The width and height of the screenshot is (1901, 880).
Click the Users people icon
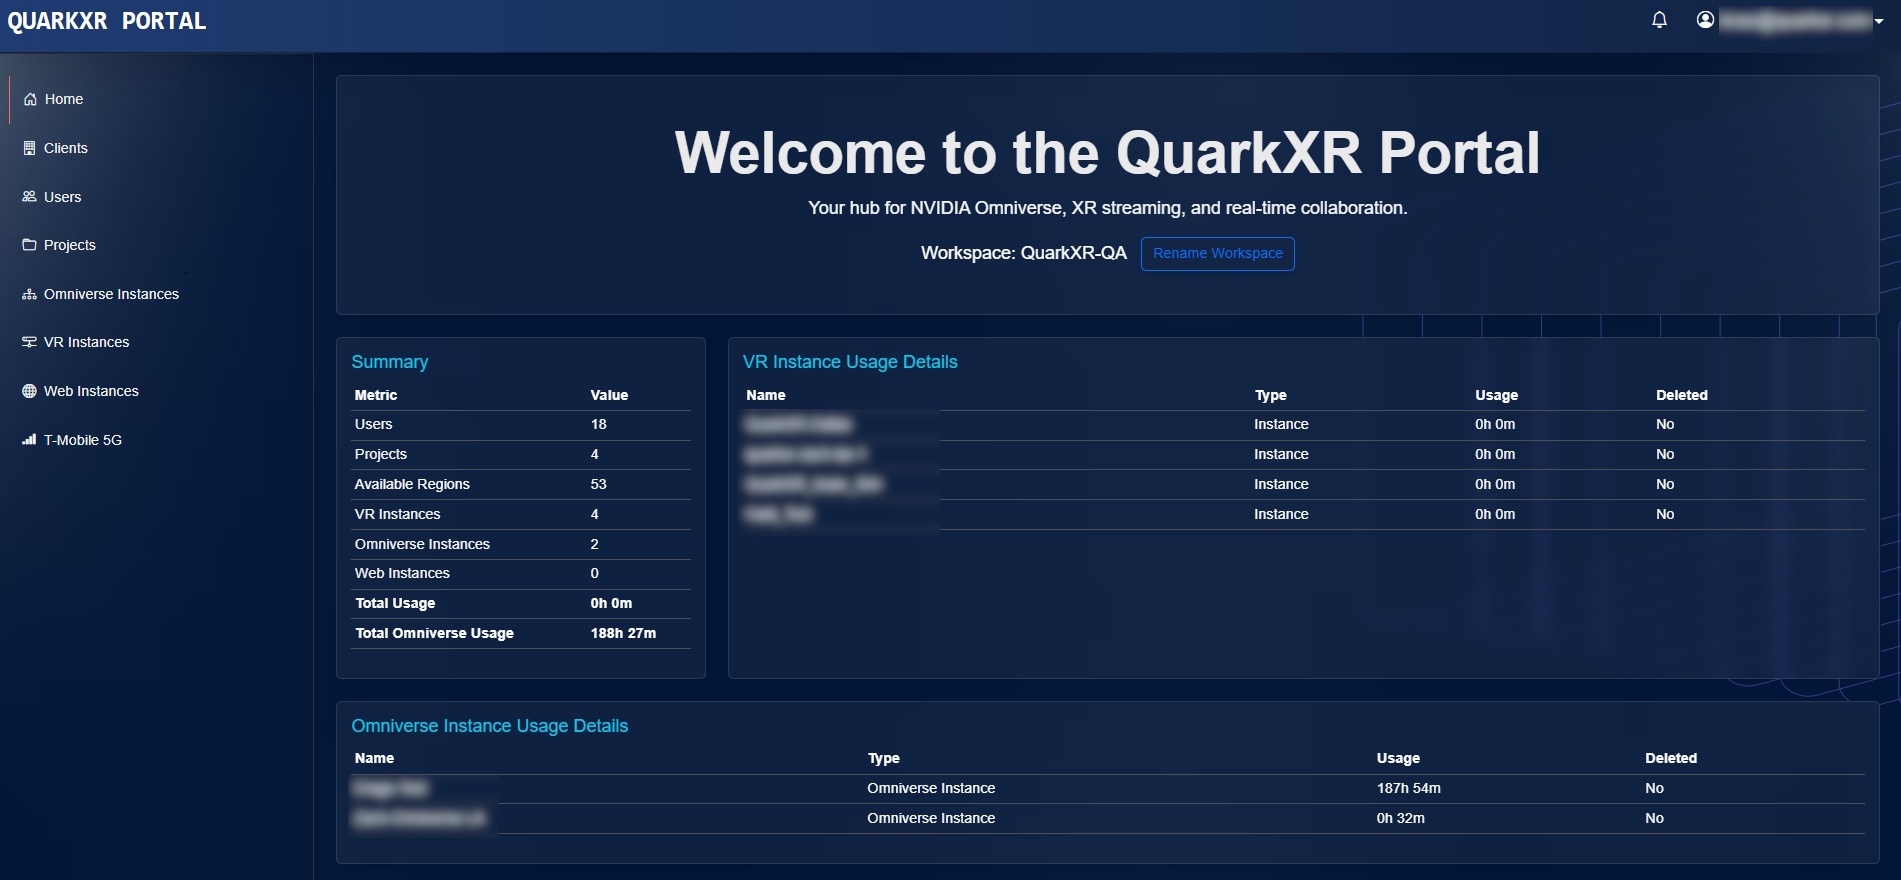[x=29, y=197]
